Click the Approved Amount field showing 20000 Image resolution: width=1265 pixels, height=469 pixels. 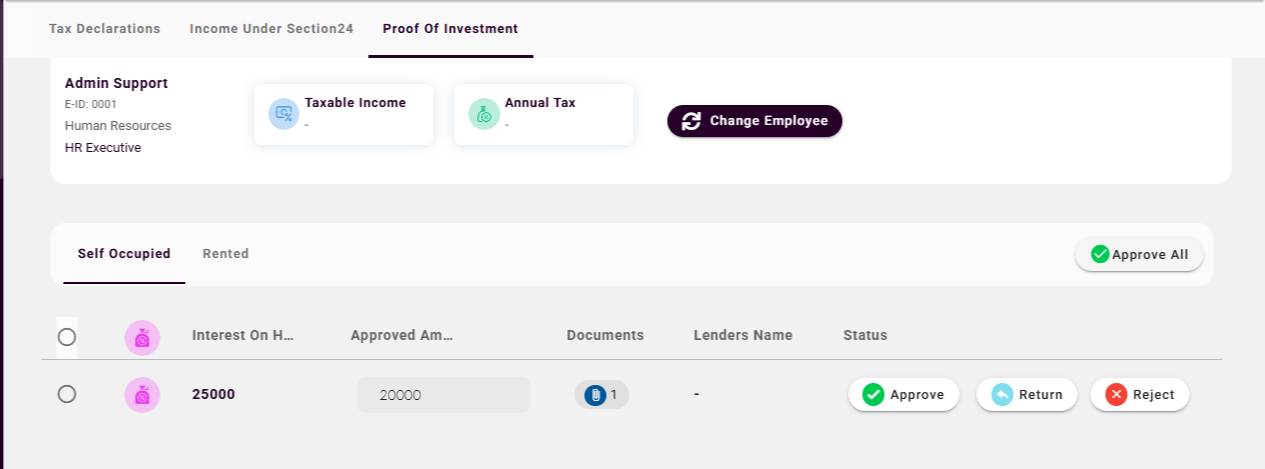(443, 395)
